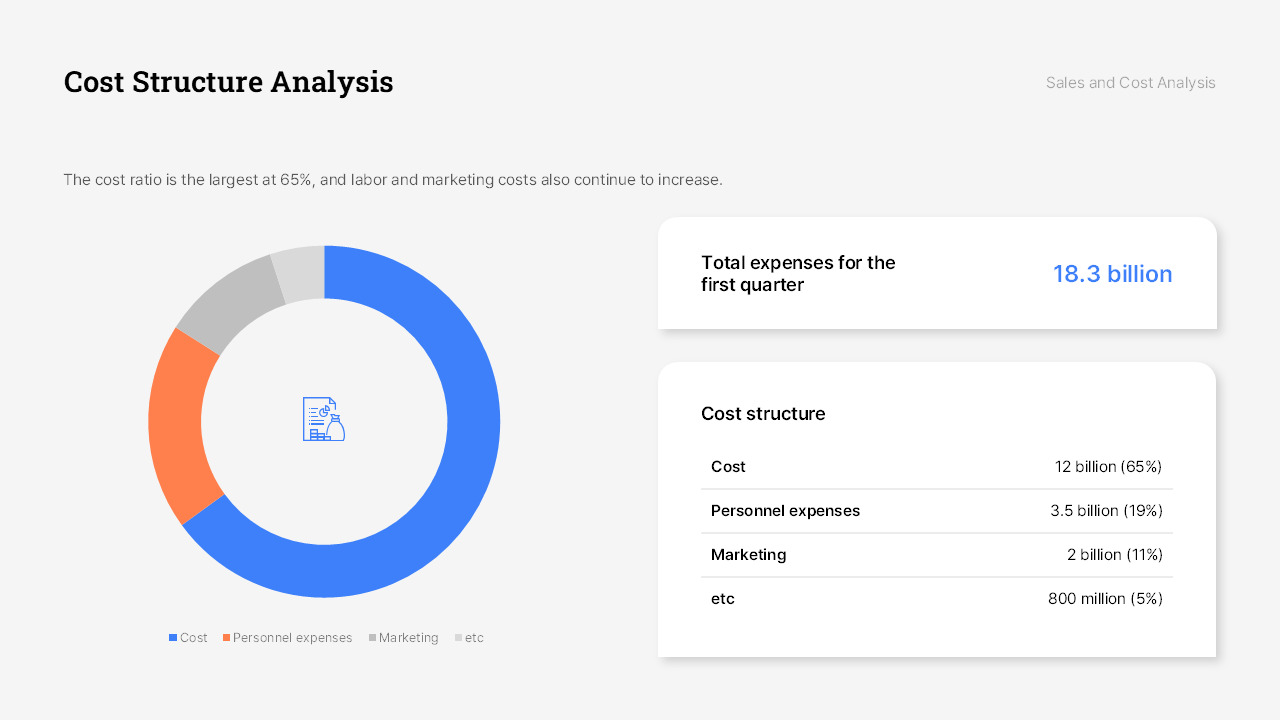
Task: Select the Personnel expenses table row
Action: click(936, 510)
